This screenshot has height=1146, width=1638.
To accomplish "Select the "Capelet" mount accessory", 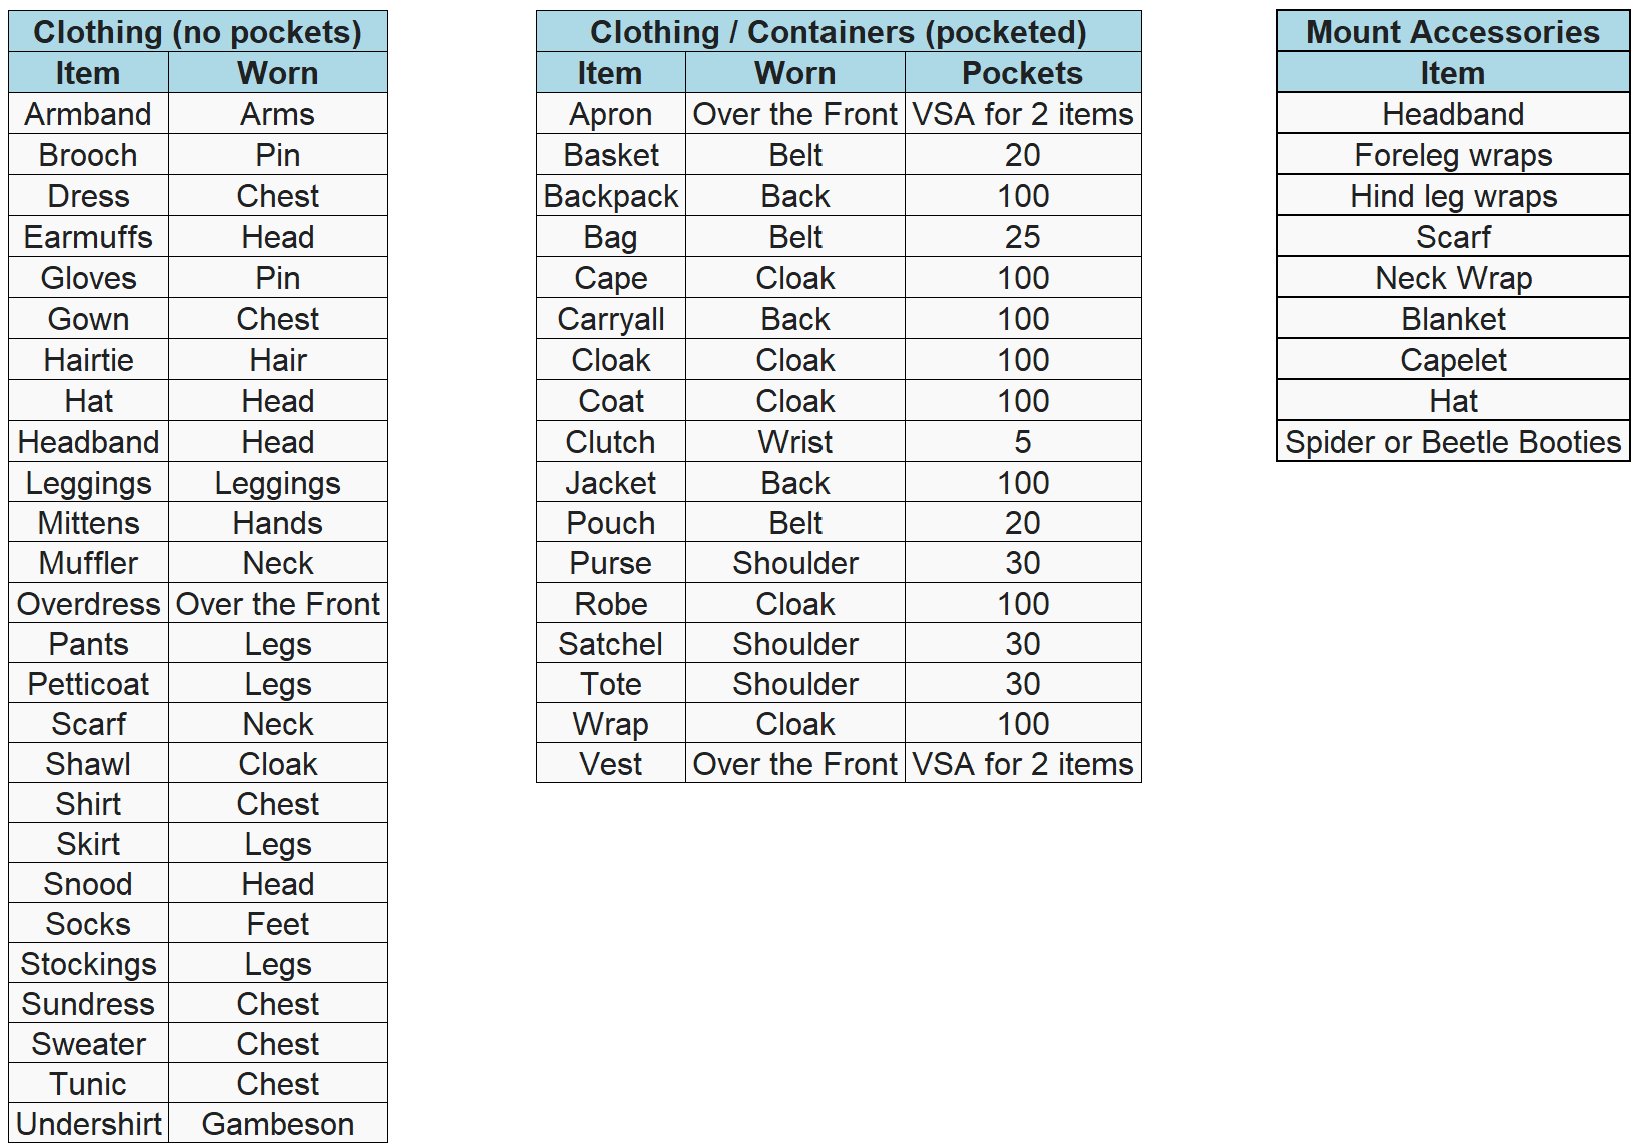I will click(x=1452, y=360).
